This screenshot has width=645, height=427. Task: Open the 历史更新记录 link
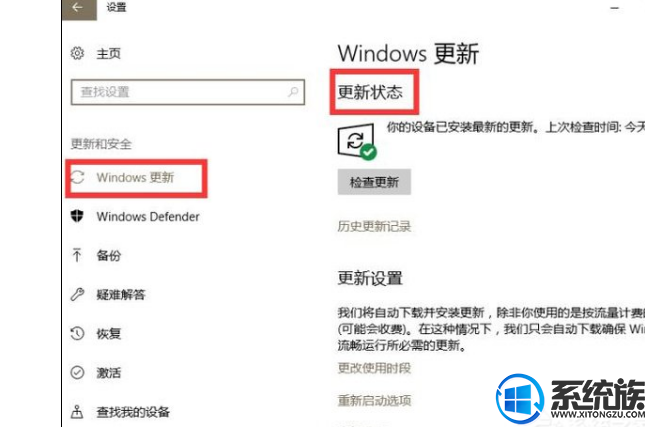374,226
